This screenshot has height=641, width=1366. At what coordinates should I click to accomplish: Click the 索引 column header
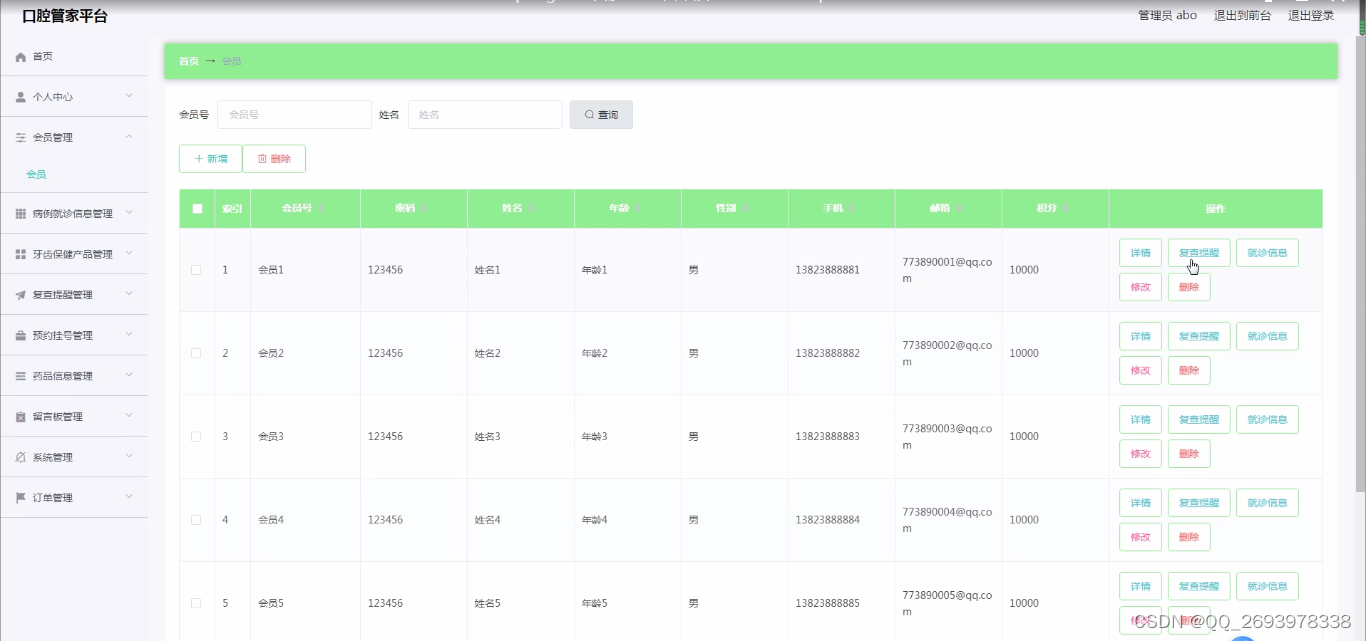tap(232, 209)
